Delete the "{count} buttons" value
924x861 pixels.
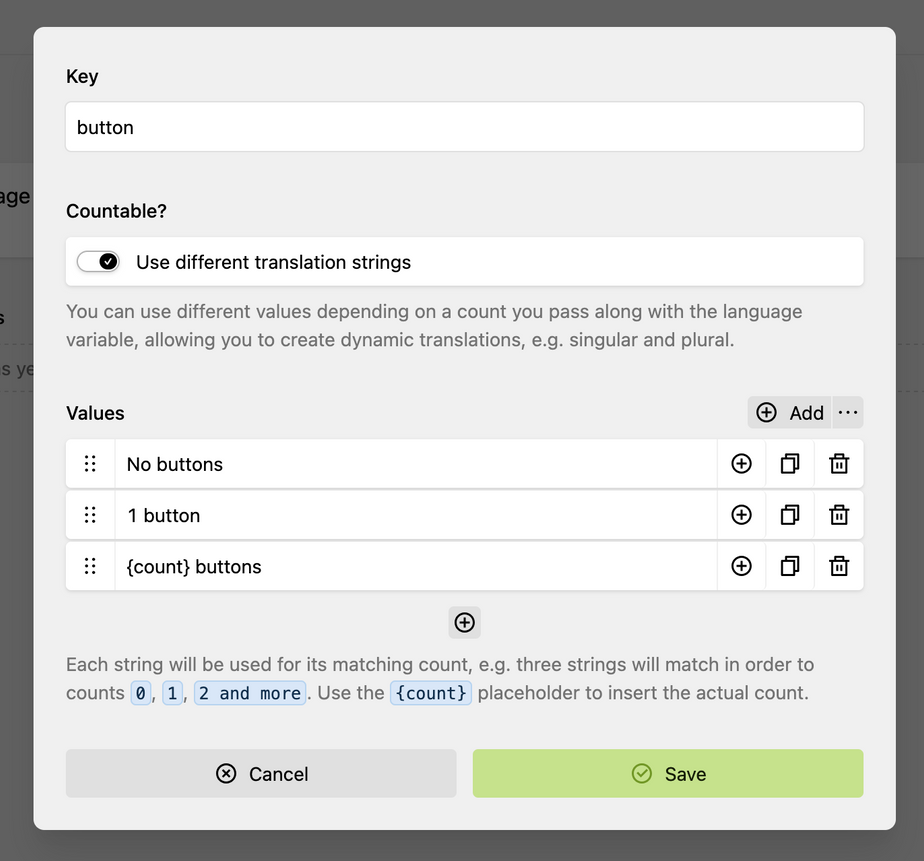tap(839, 566)
